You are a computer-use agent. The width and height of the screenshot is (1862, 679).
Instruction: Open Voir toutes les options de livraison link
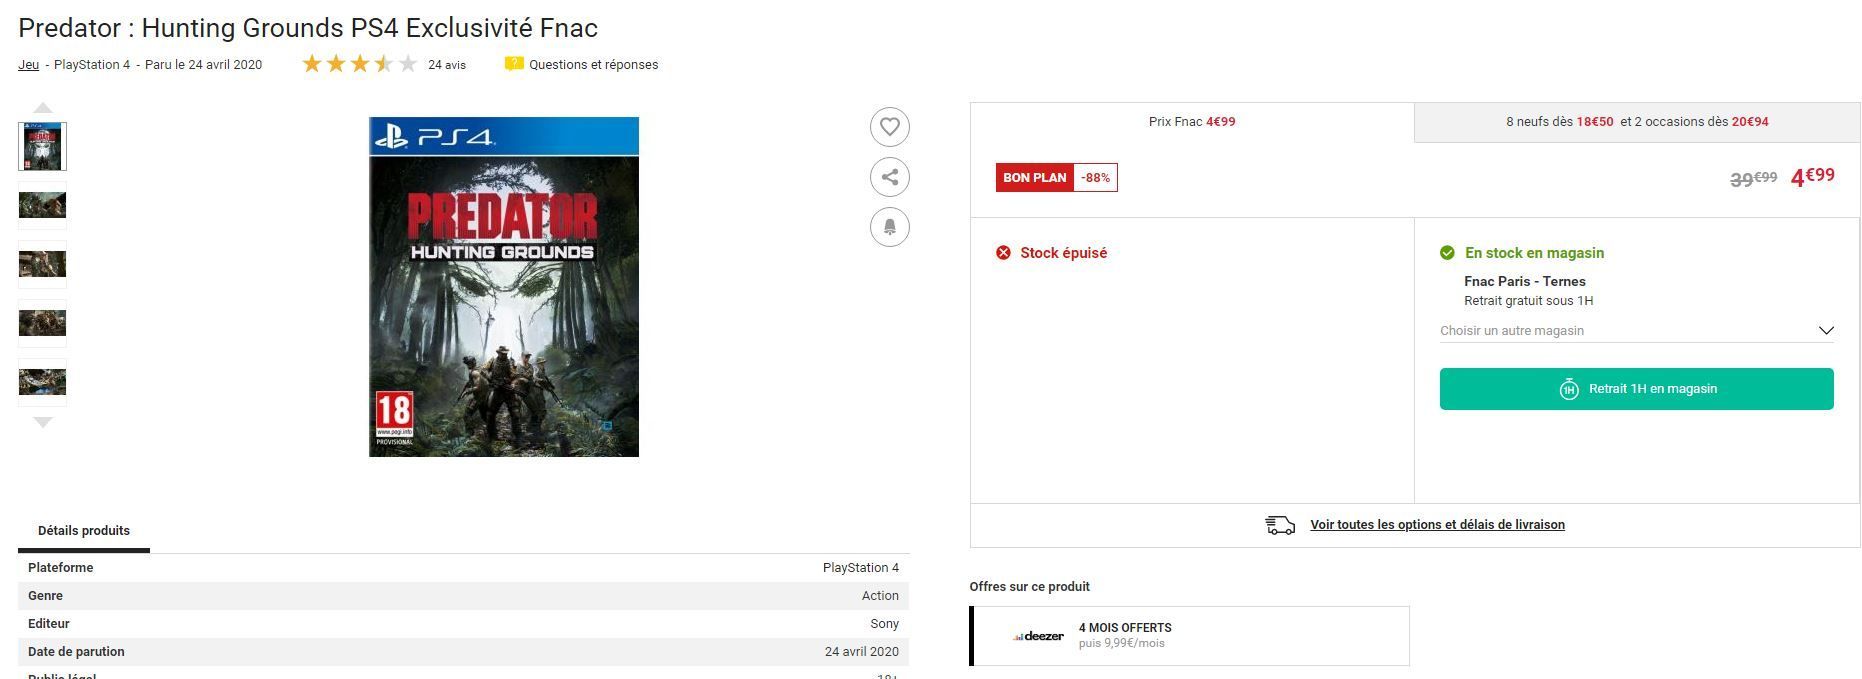point(1437,525)
